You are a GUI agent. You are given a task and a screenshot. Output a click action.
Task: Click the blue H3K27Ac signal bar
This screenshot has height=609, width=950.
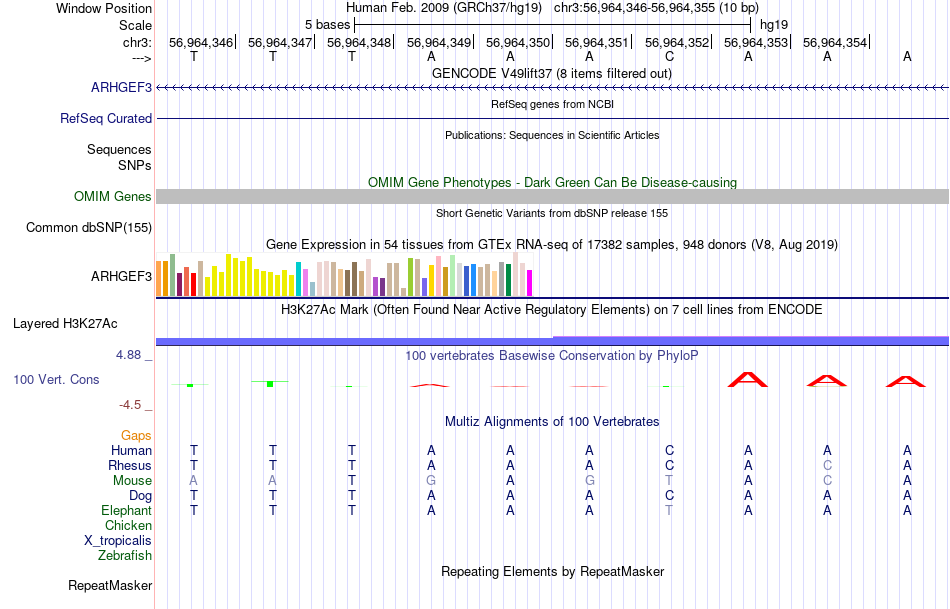(x=553, y=341)
